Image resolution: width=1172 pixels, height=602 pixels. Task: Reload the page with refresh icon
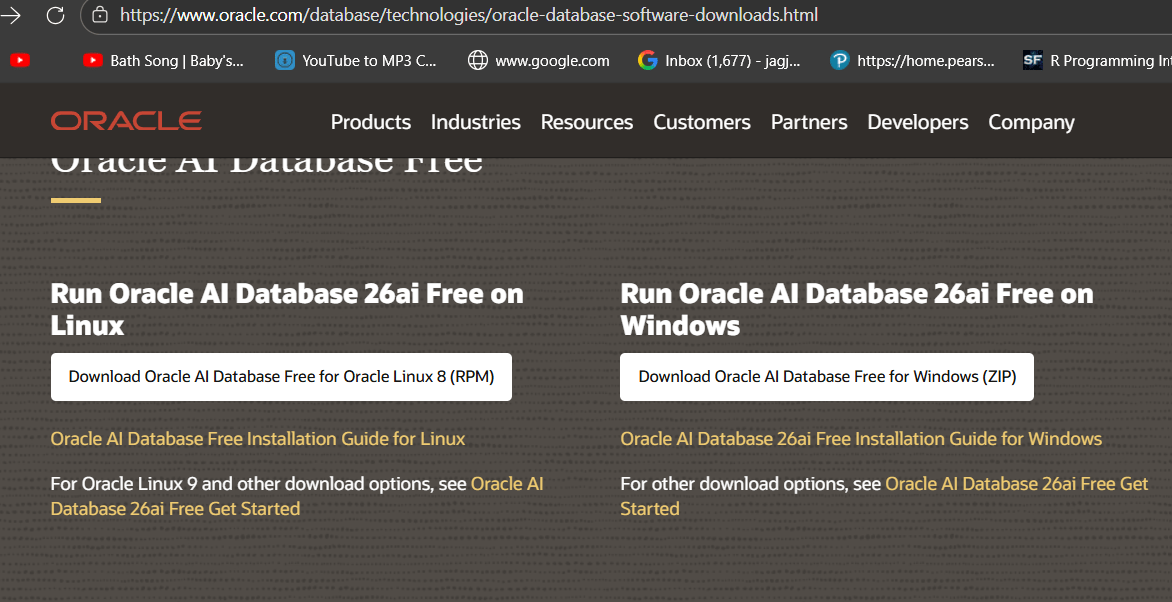click(x=55, y=15)
